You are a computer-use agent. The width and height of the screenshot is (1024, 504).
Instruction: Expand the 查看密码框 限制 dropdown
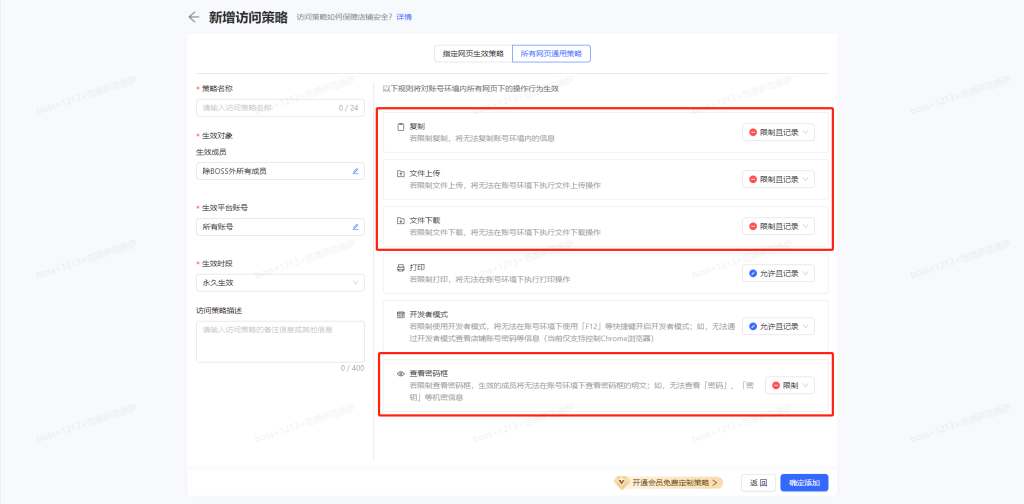tap(790, 385)
